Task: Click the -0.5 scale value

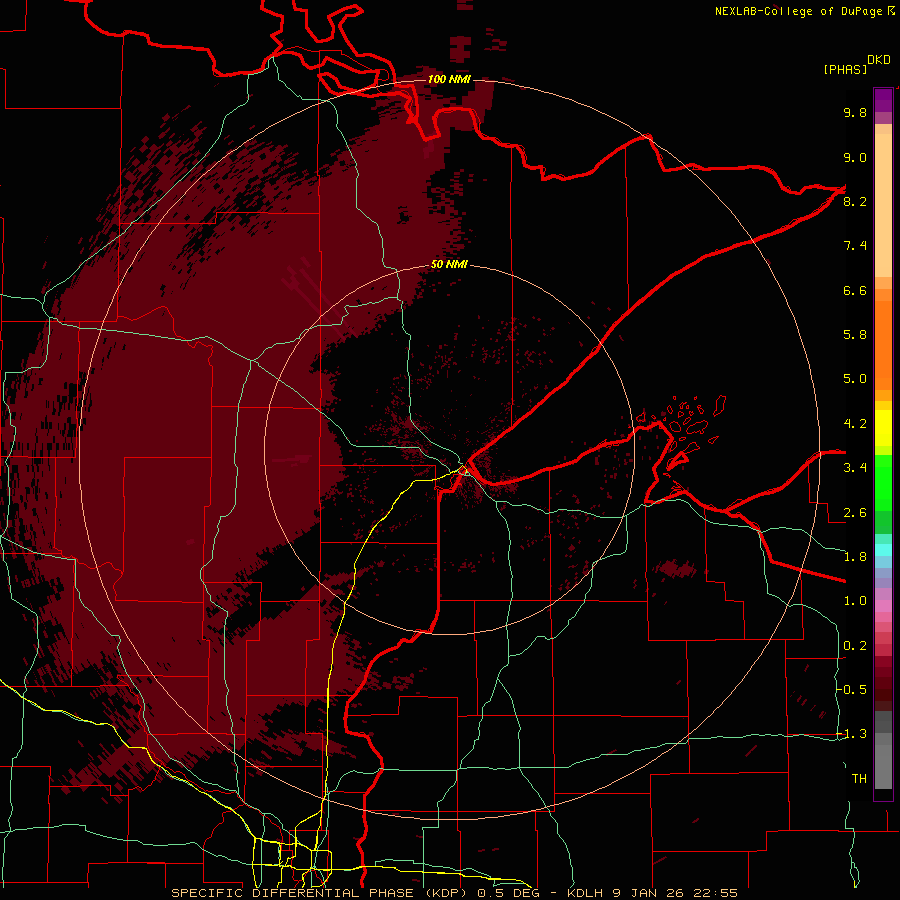Action: (x=852, y=689)
